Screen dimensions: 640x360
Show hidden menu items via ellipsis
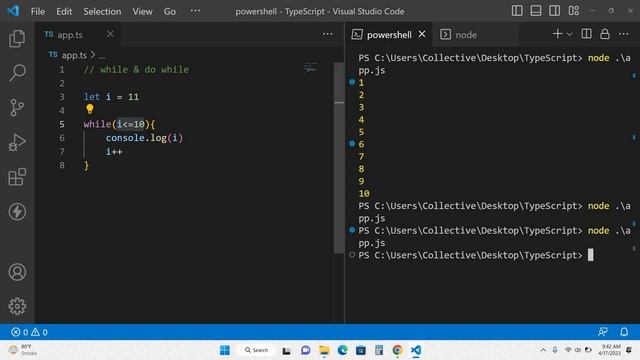(196, 11)
